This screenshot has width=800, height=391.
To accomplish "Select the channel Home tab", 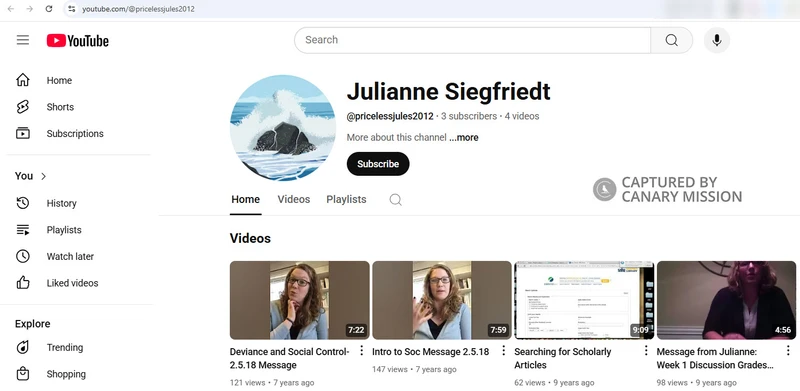I will coord(245,200).
